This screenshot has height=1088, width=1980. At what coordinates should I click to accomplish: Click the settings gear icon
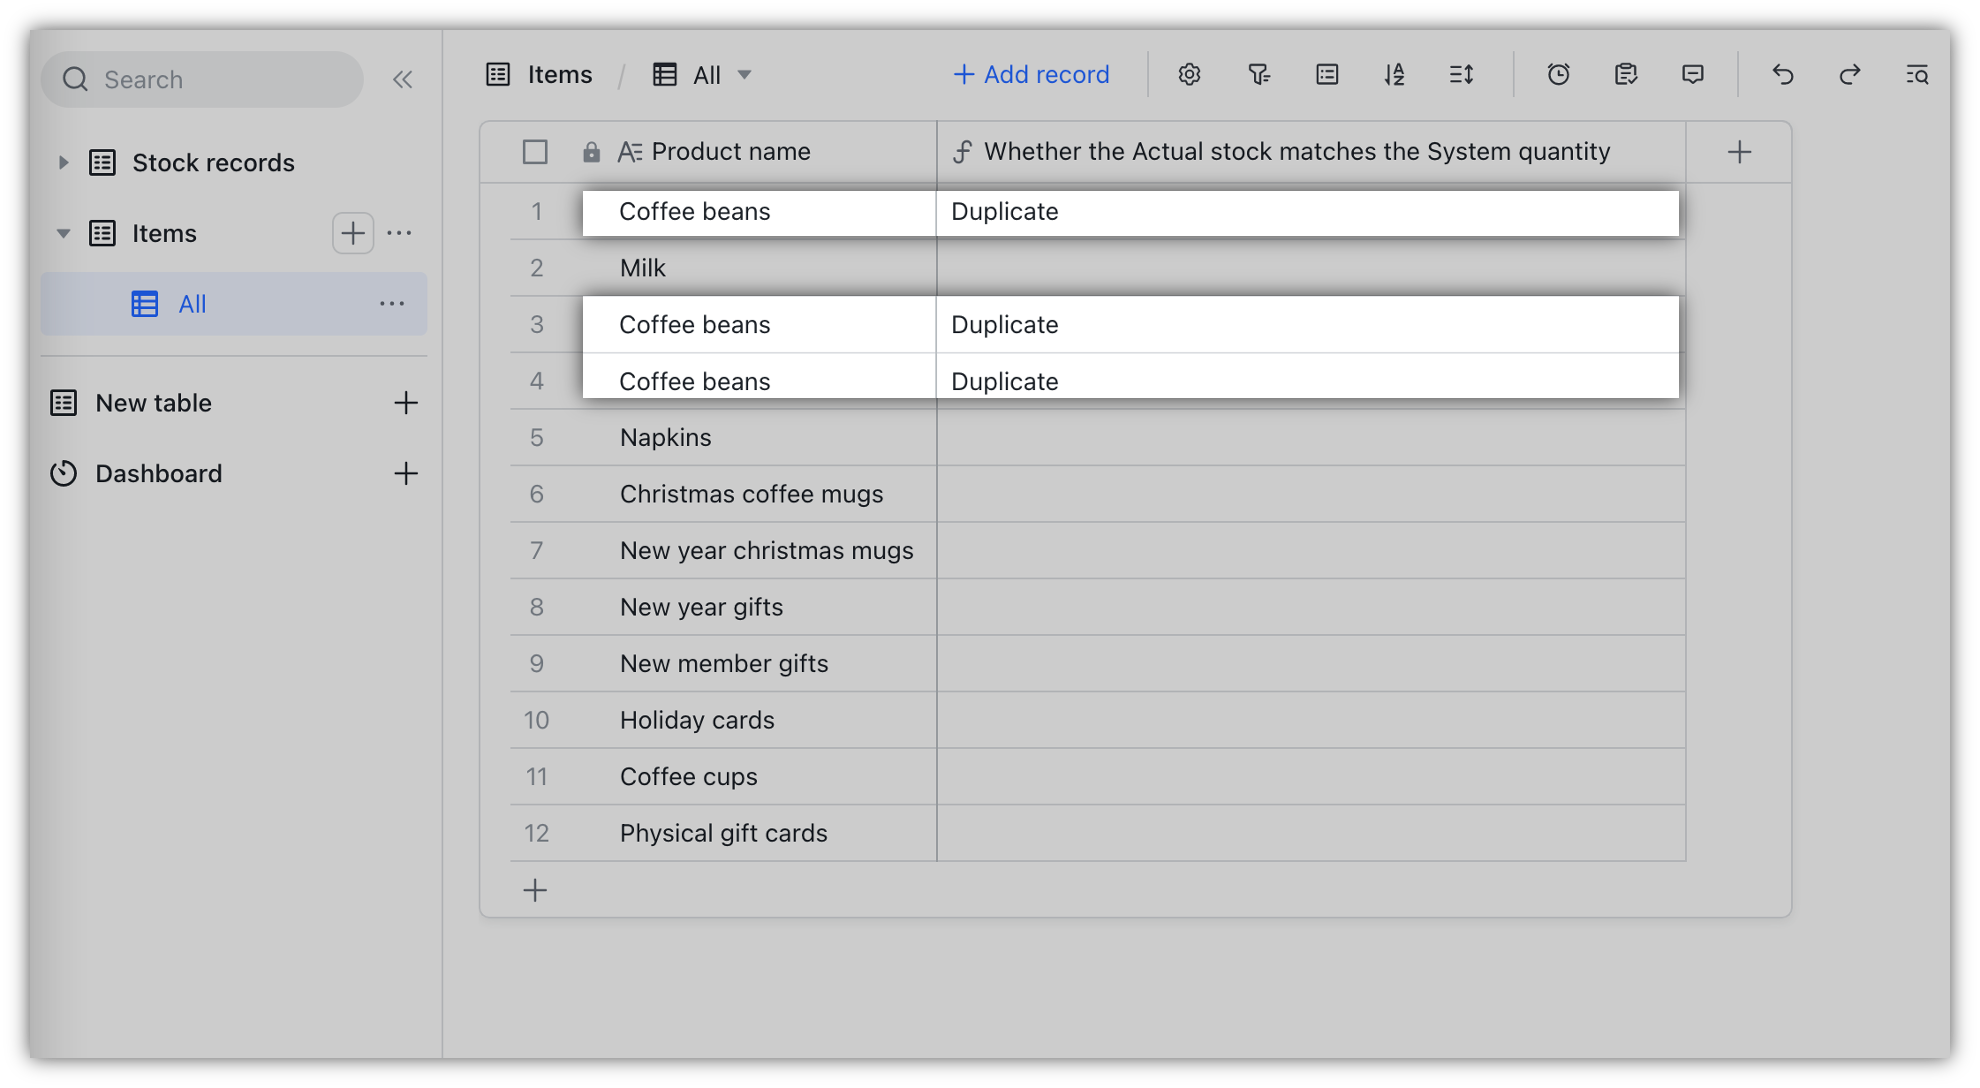pyautogui.click(x=1190, y=74)
